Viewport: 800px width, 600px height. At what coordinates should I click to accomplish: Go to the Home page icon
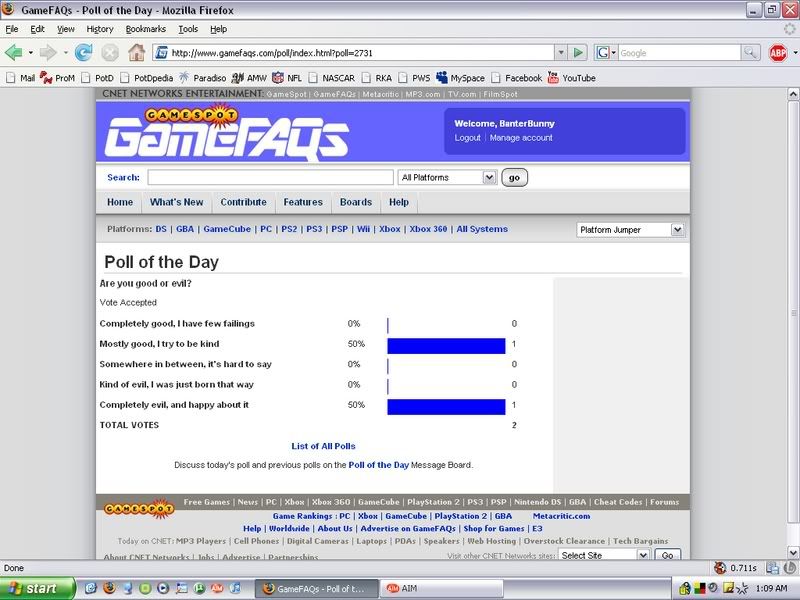pos(136,52)
